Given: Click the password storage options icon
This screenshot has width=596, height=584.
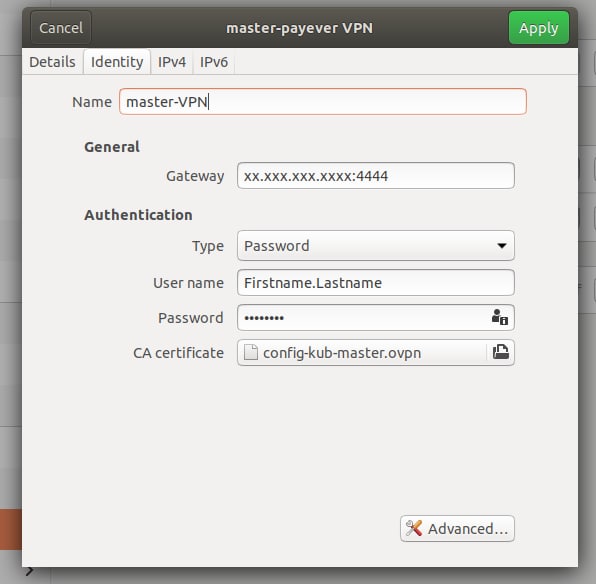Looking at the screenshot, I should point(499,317).
